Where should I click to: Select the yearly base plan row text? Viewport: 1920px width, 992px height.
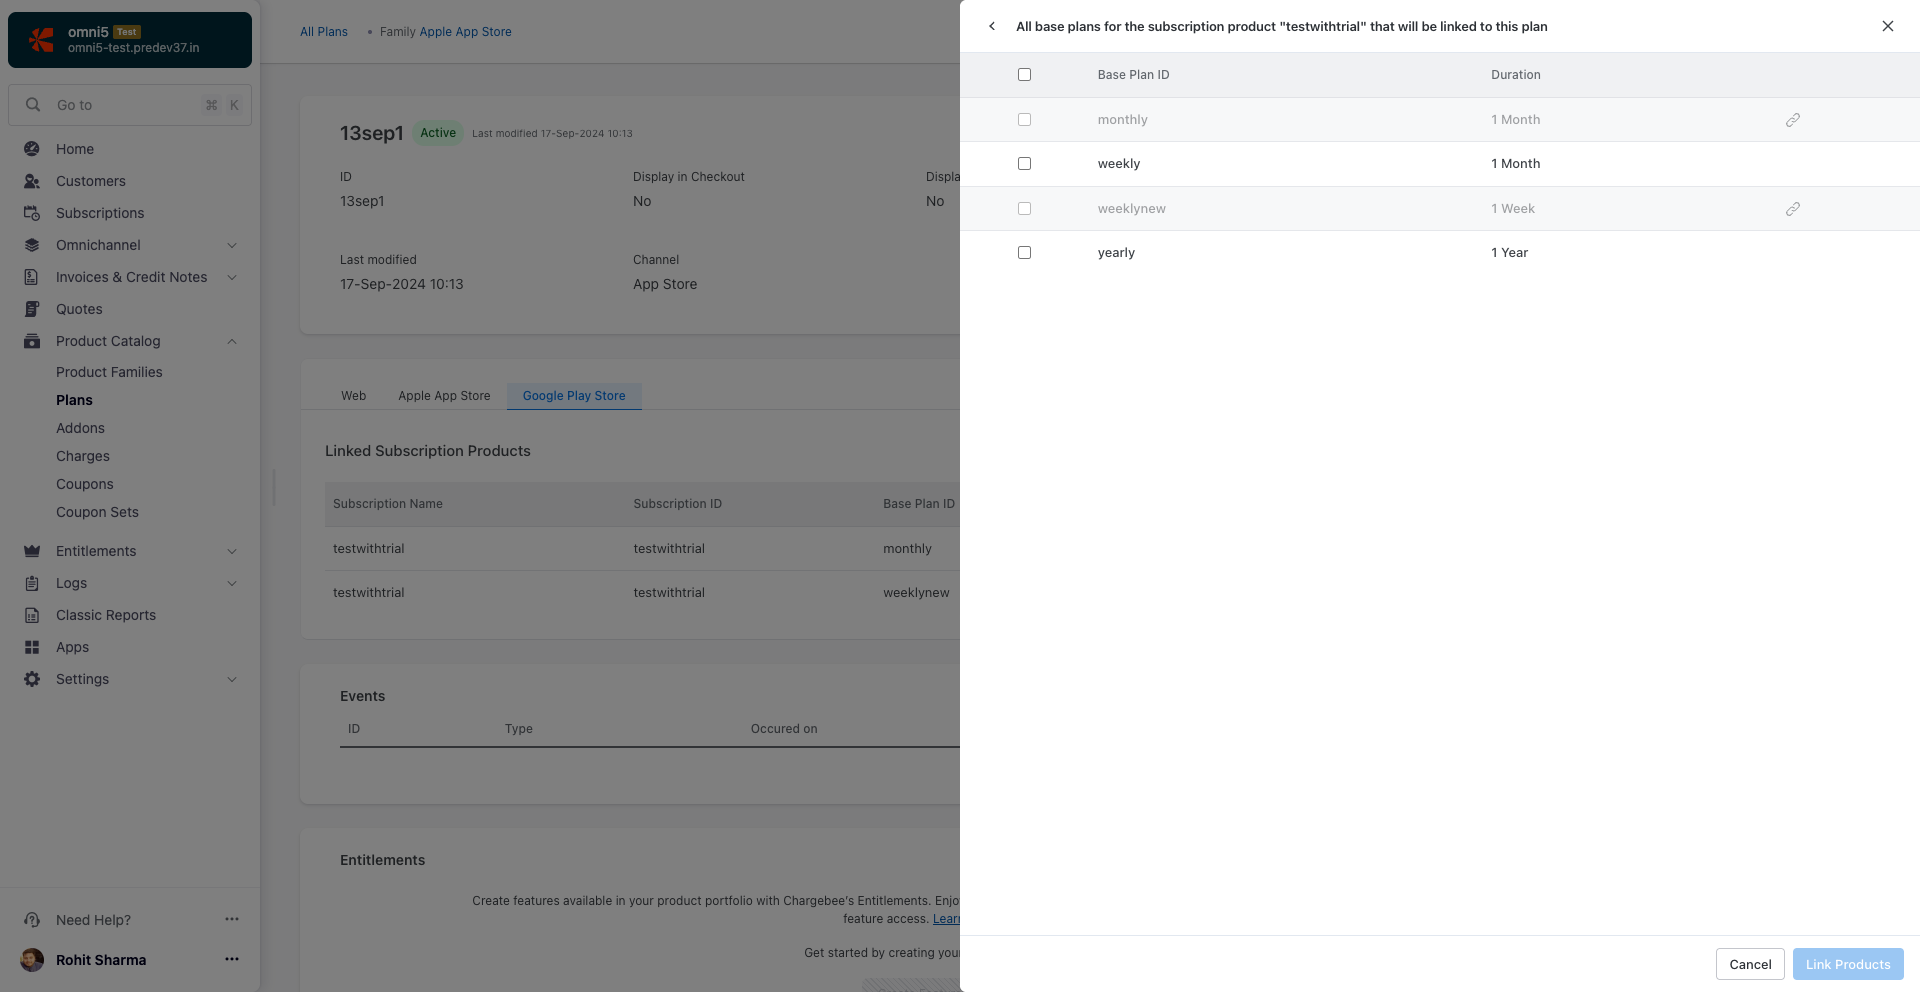[1116, 253]
